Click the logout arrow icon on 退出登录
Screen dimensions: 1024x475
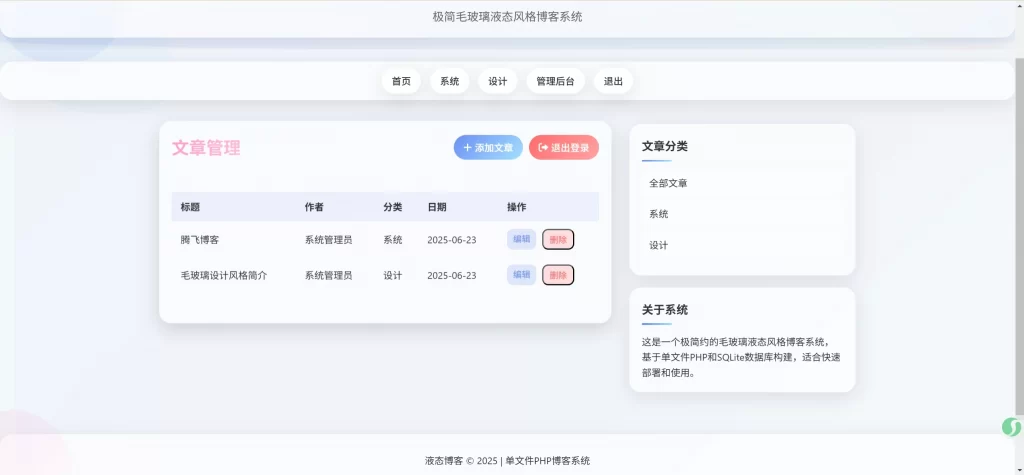[x=543, y=148]
